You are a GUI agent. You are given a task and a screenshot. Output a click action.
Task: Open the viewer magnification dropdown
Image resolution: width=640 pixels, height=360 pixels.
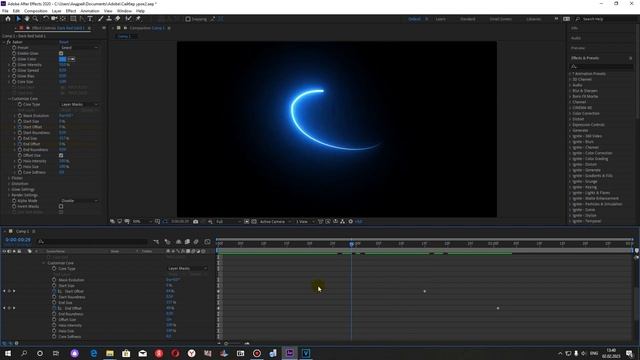click(142, 222)
